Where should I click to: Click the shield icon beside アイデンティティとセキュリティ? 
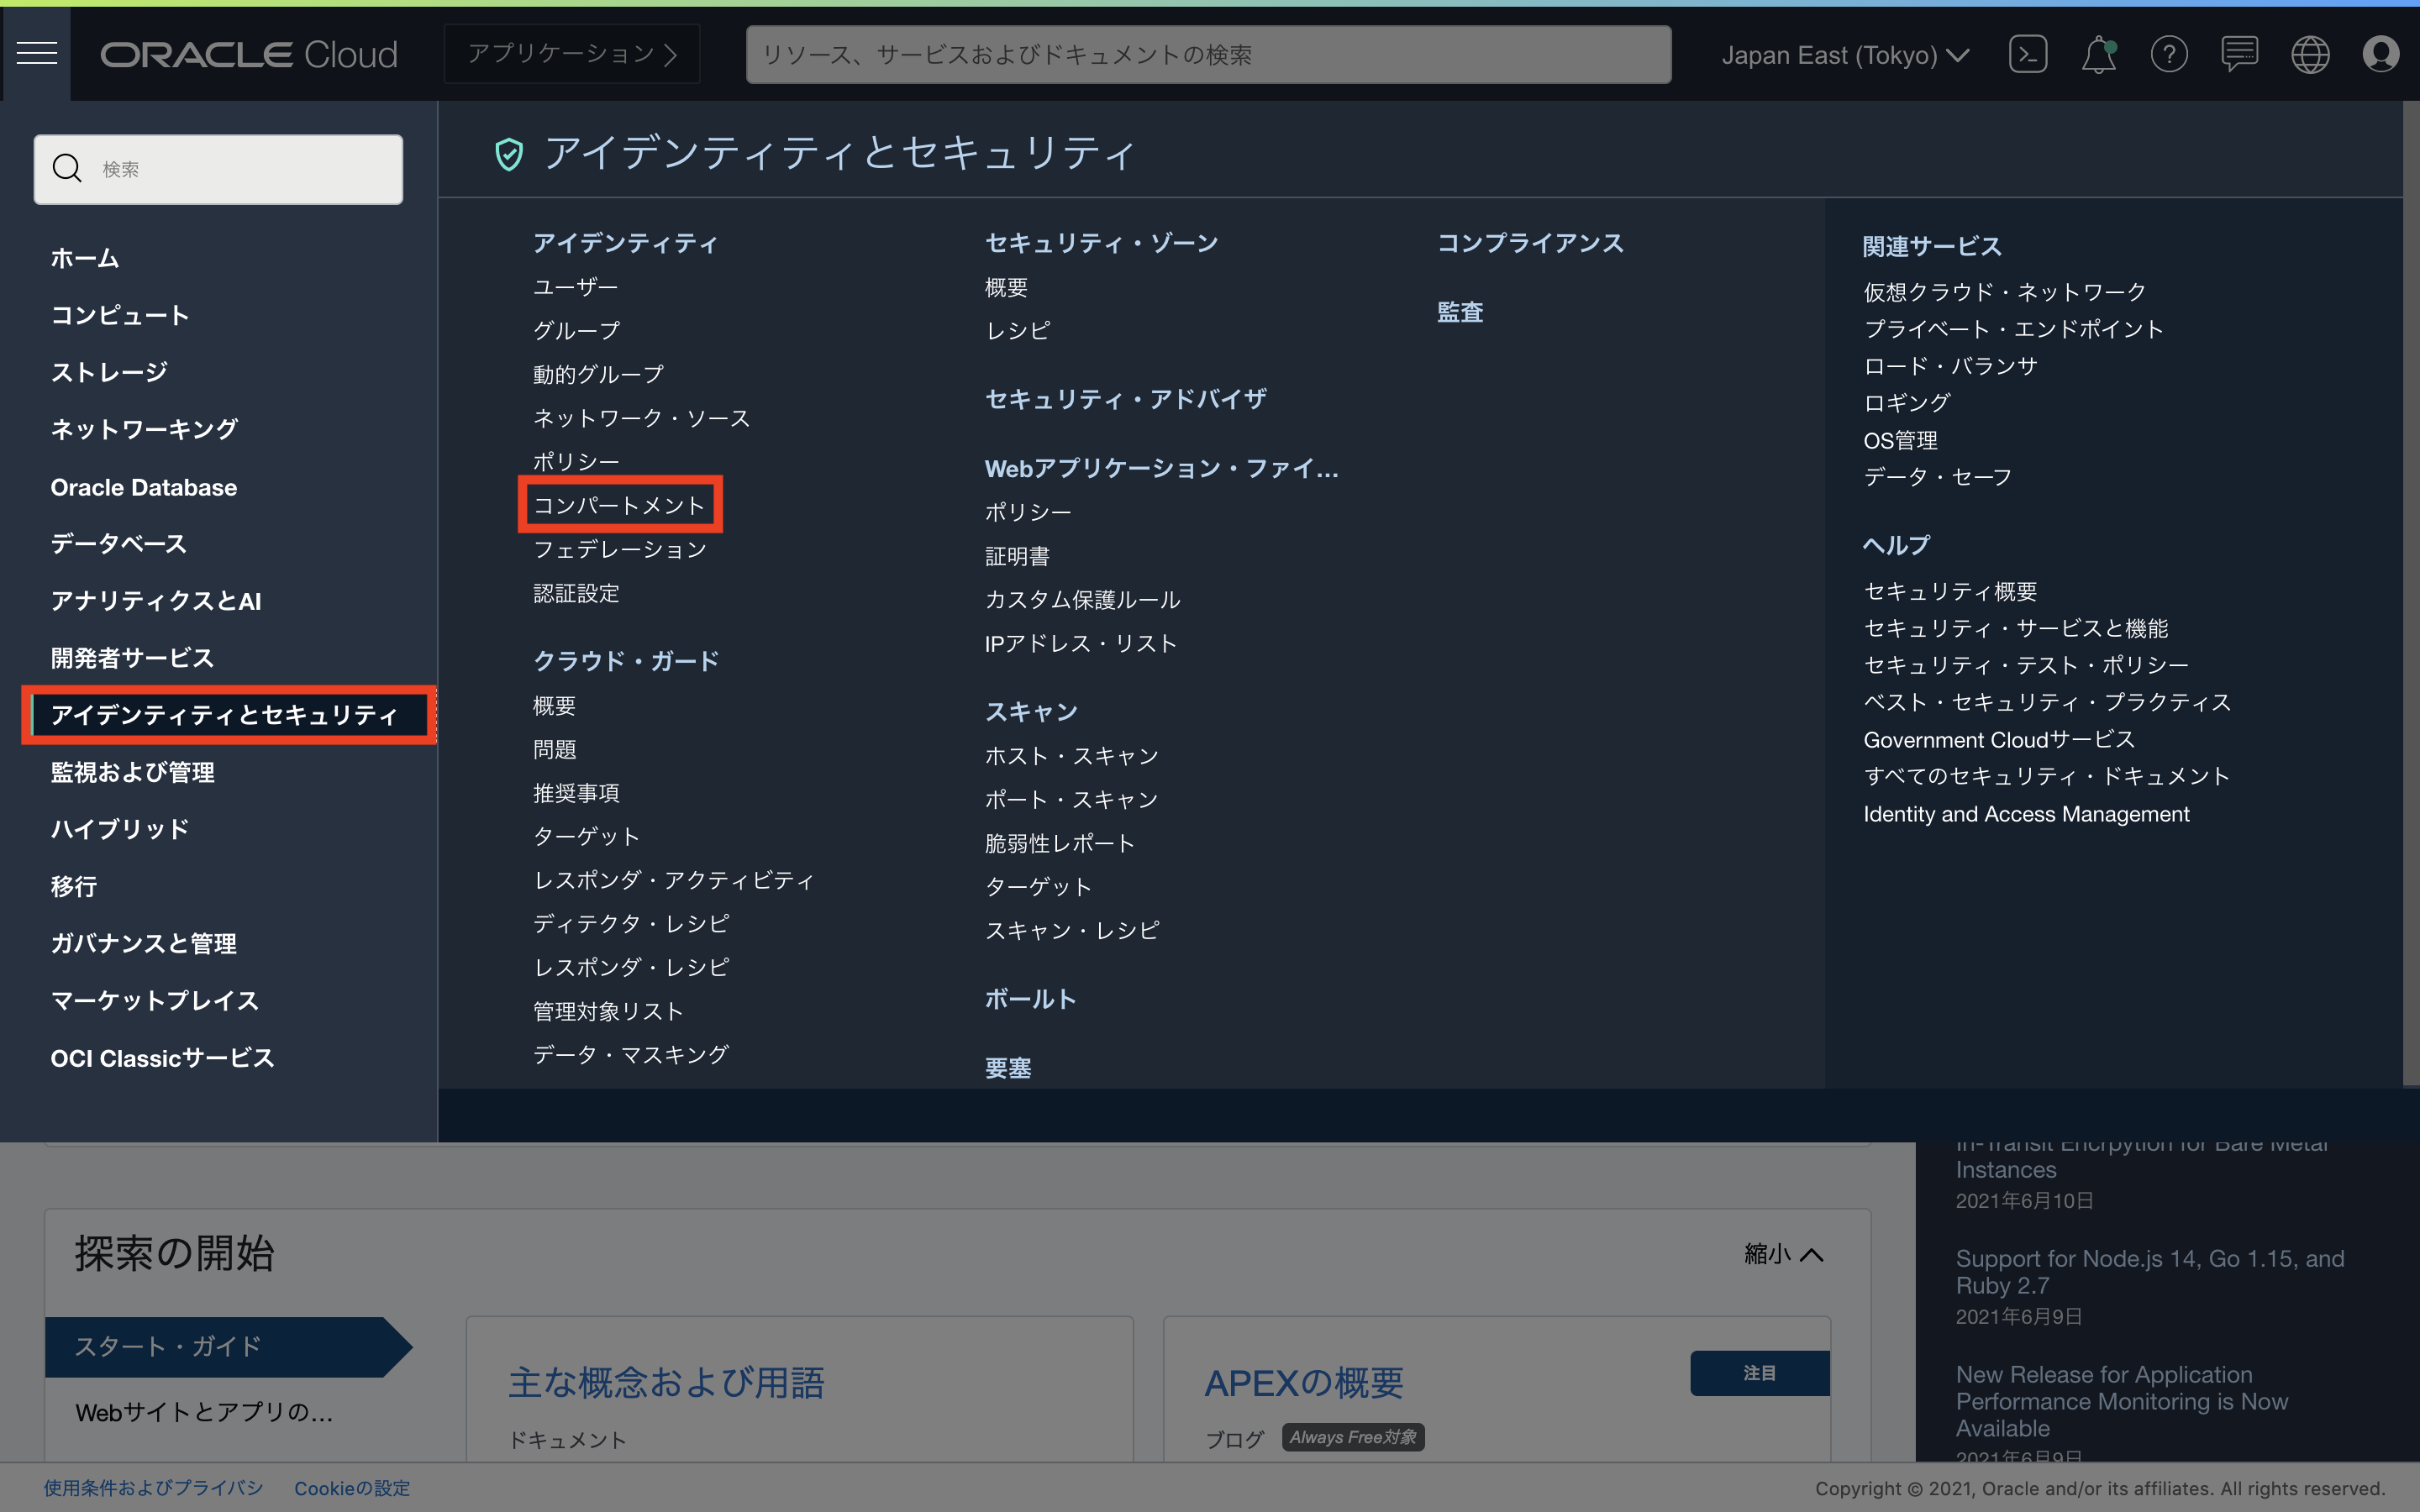click(x=511, y=154)
